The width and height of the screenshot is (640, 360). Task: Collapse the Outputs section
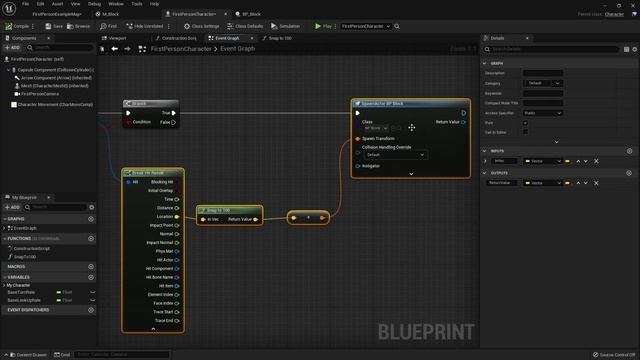[x=484, y=173]
